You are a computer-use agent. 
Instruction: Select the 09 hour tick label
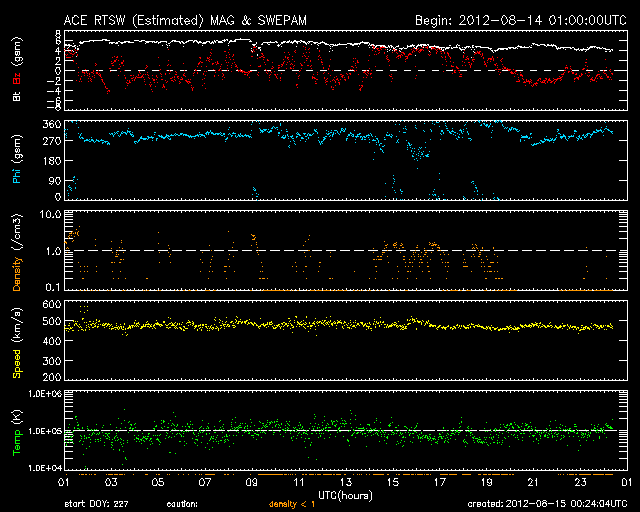(253, 483)
